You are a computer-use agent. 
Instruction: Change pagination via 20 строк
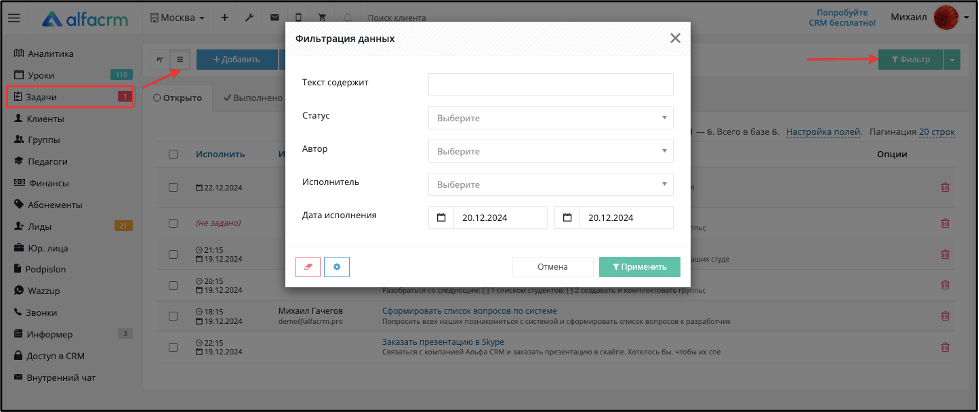click(x=937, y=132)
